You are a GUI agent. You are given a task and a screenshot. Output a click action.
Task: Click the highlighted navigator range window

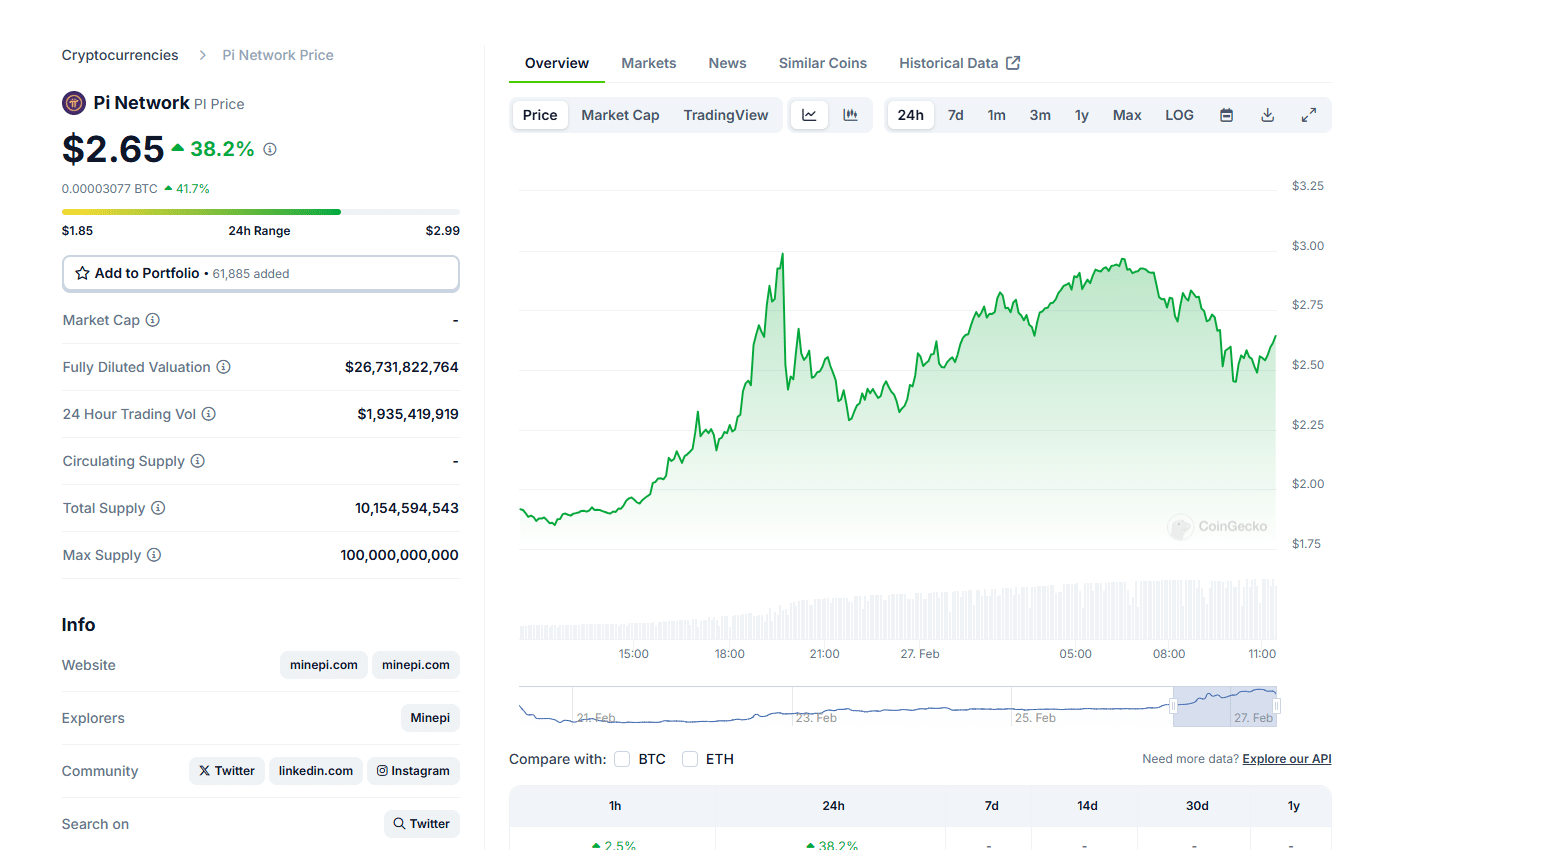click(1225, 706)
